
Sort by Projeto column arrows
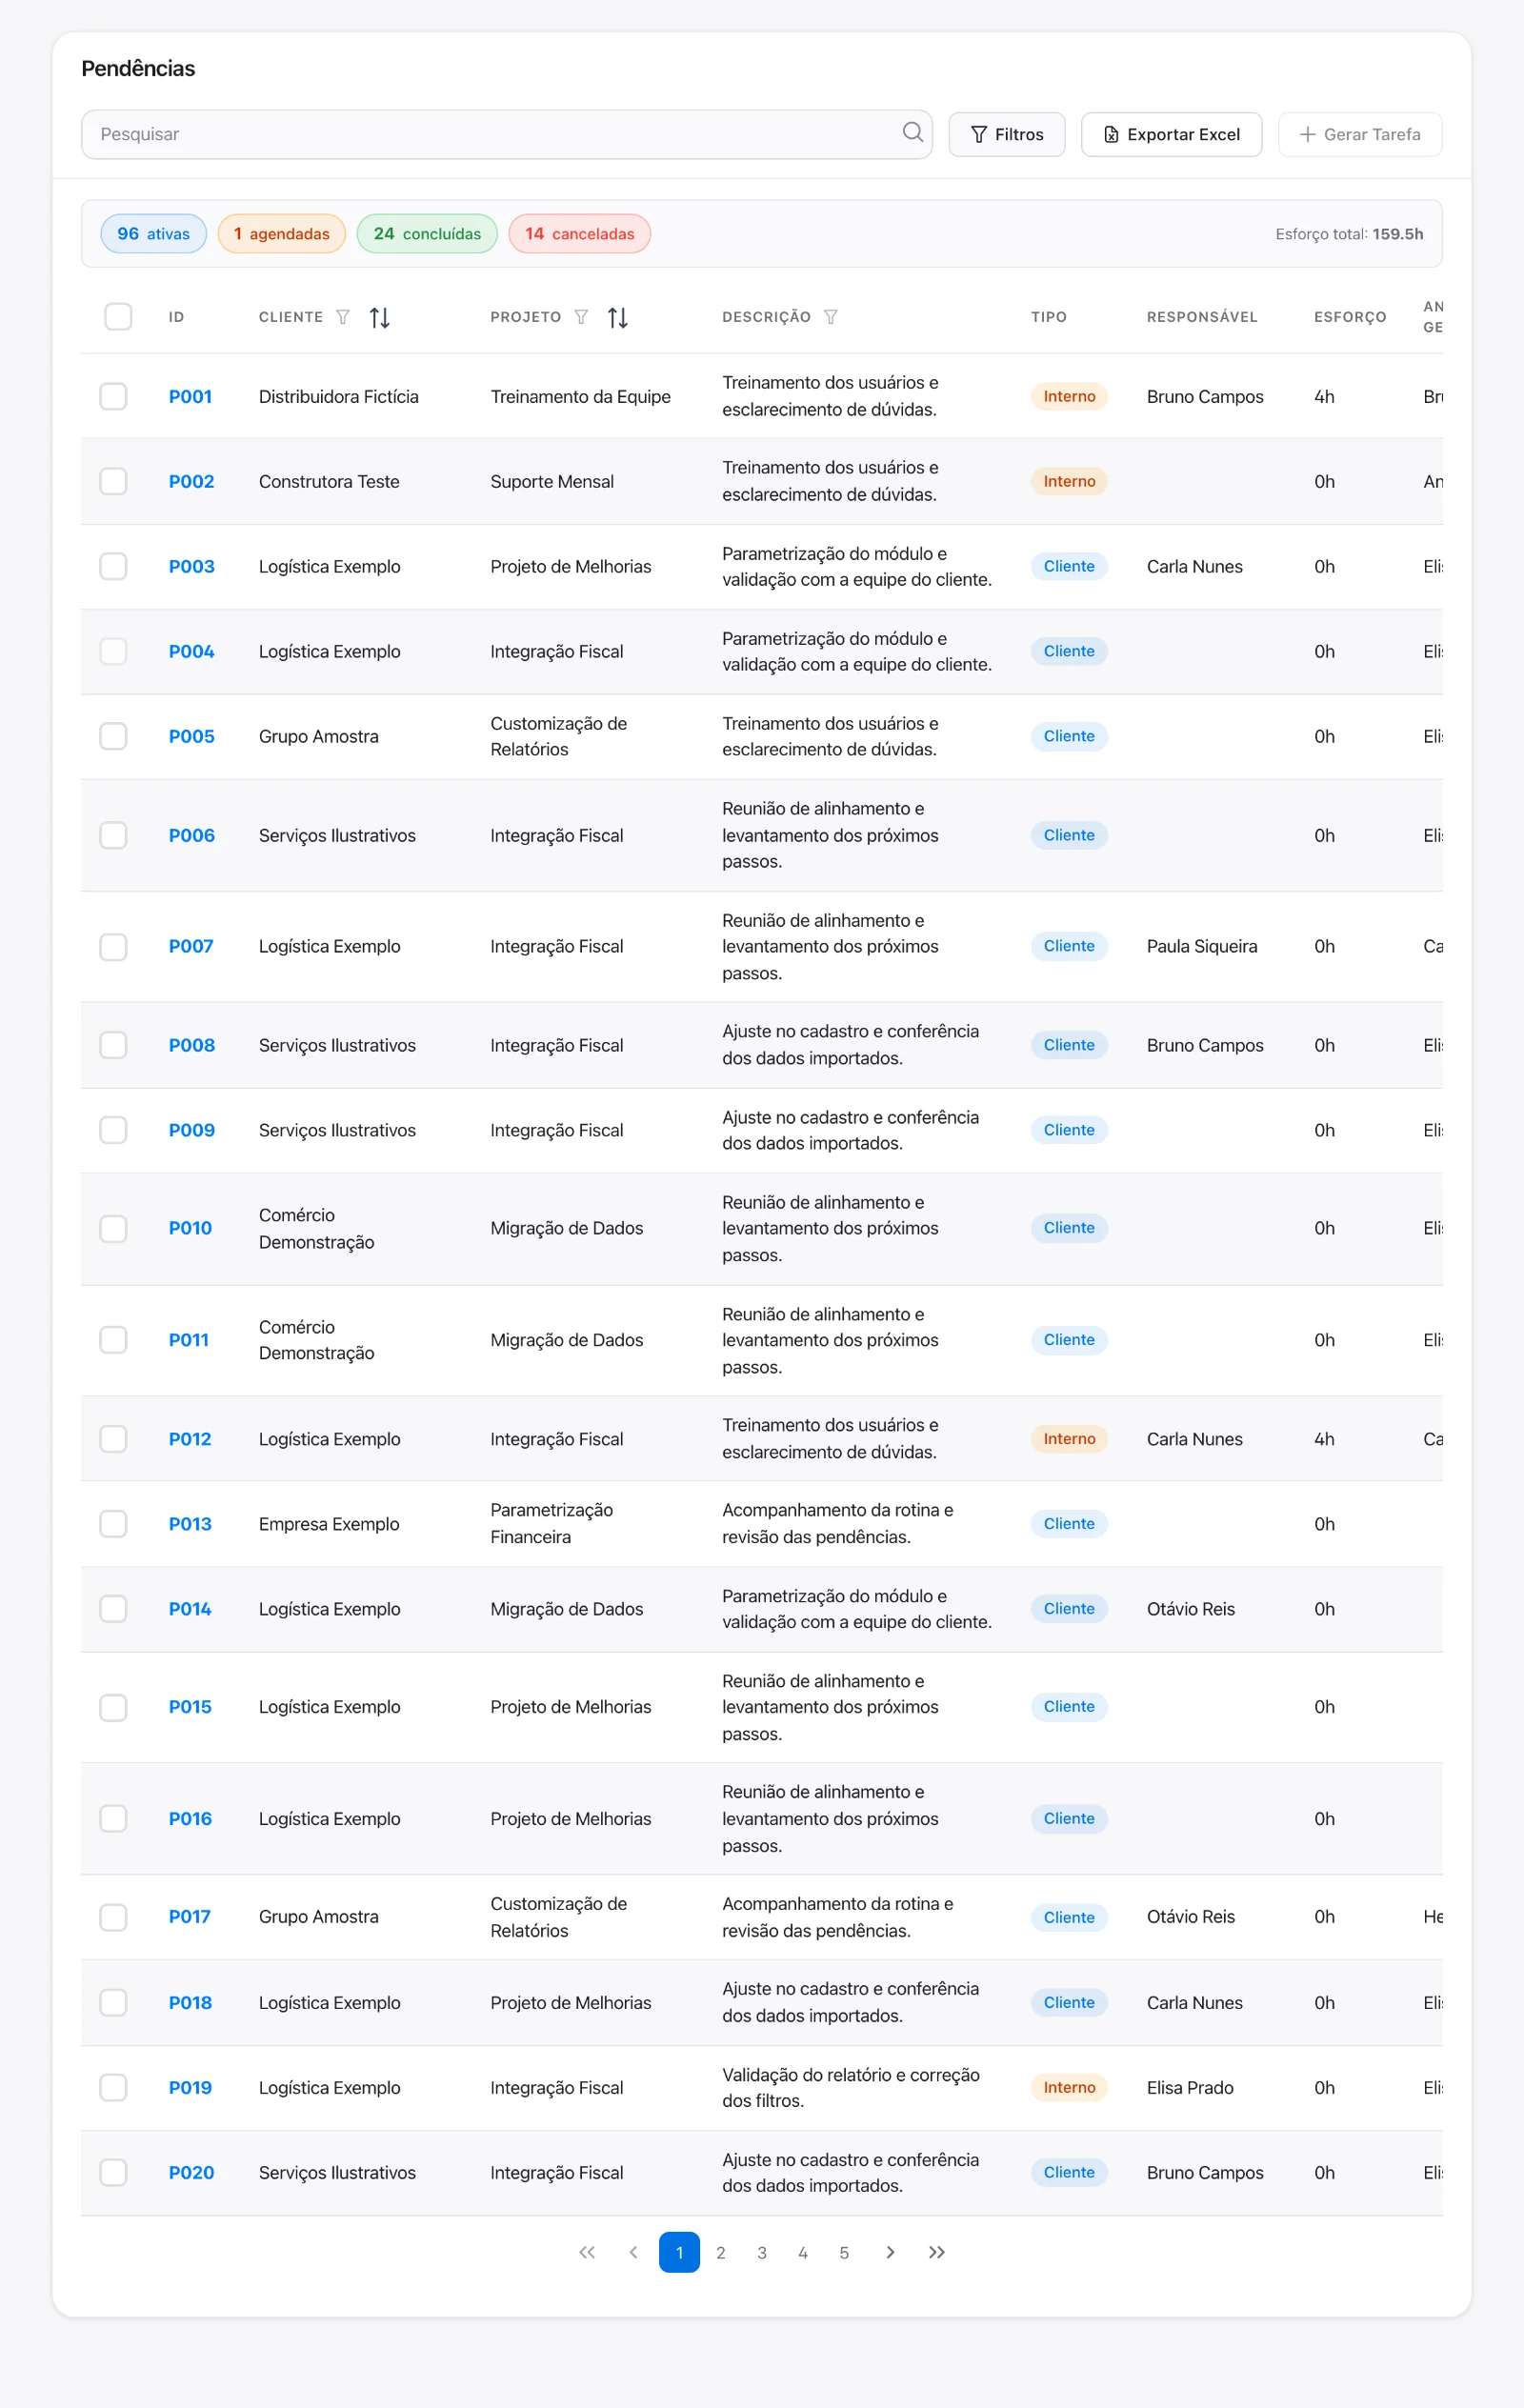(618, 317)
